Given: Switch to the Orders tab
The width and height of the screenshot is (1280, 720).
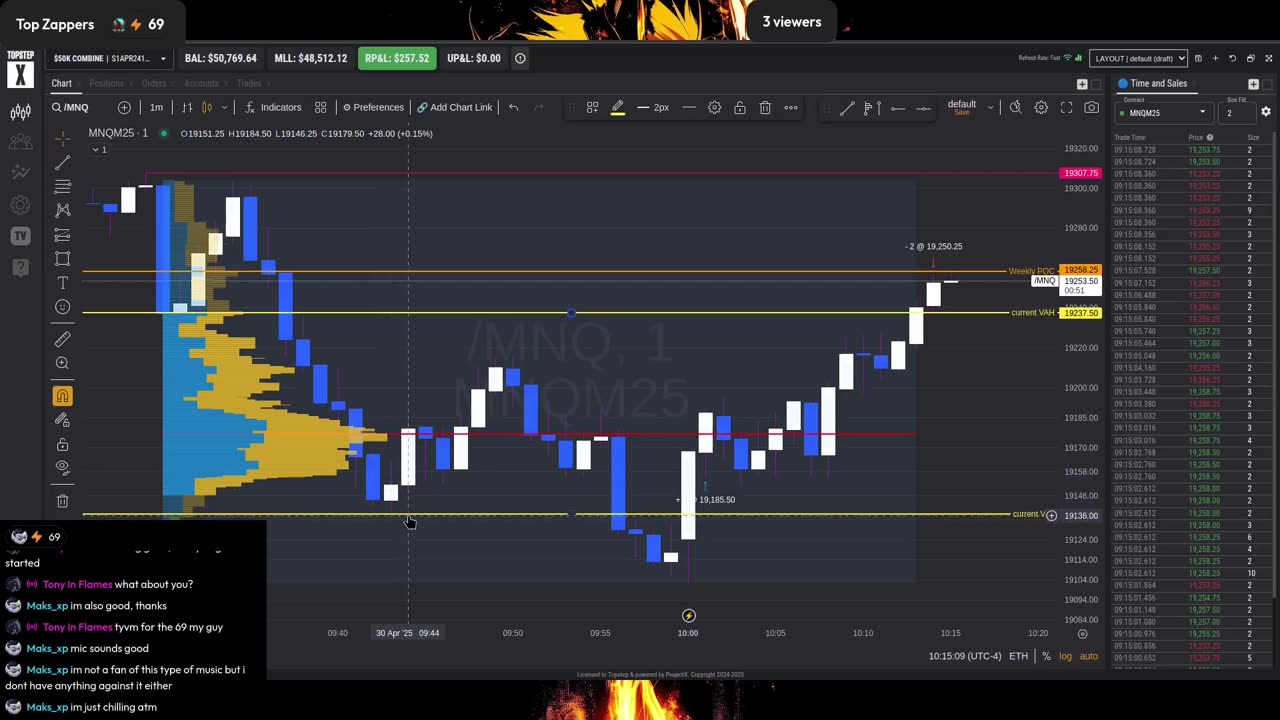Looking at the screenshot, I should coord(153,83).
